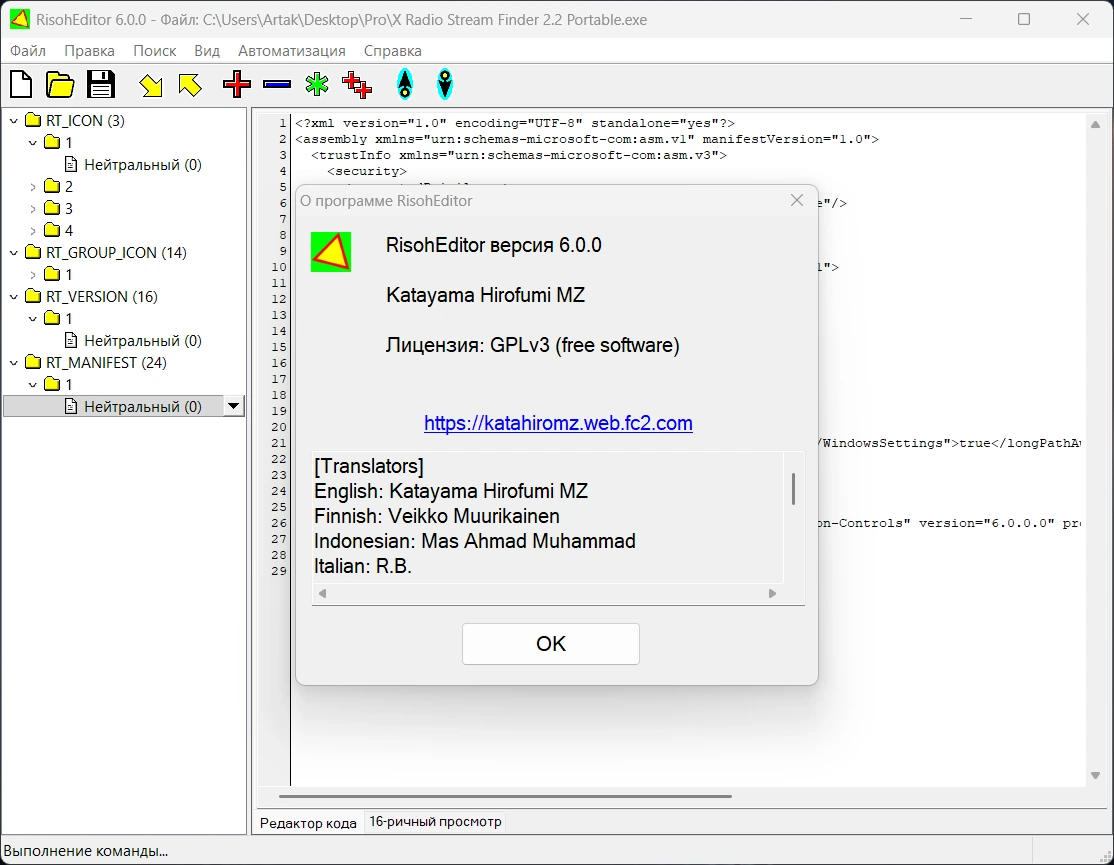
Task: Expand folder 2 under RT_ICON
Action: [33, 187]
